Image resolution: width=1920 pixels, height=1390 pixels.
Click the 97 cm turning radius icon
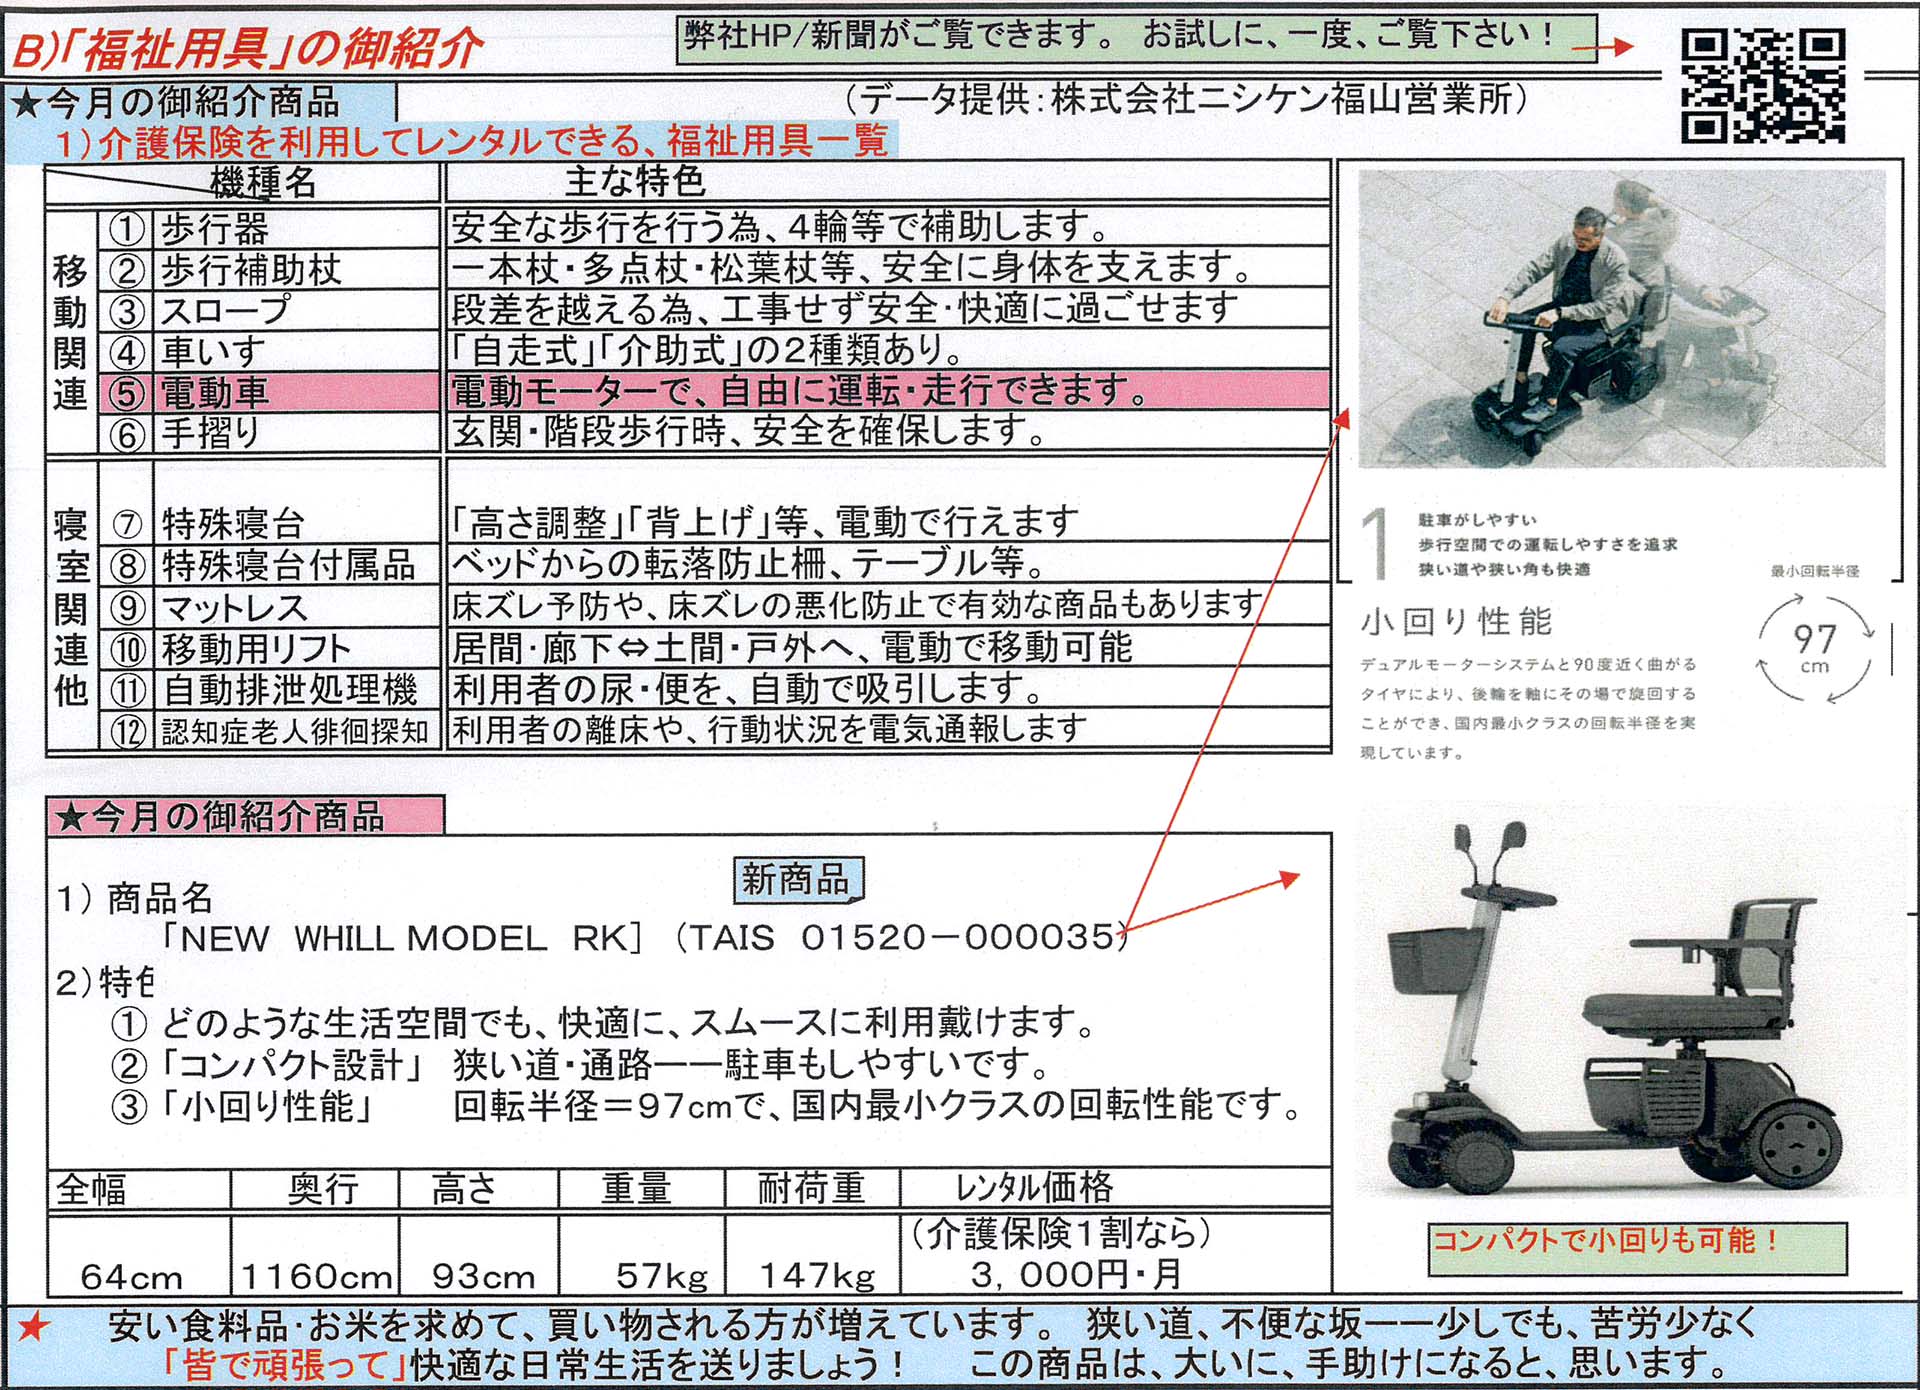tap(1814, 649)
